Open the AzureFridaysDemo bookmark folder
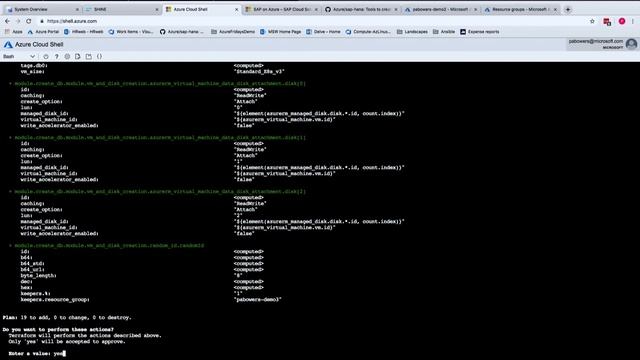The image size is (640, 360). pos(233,32)
